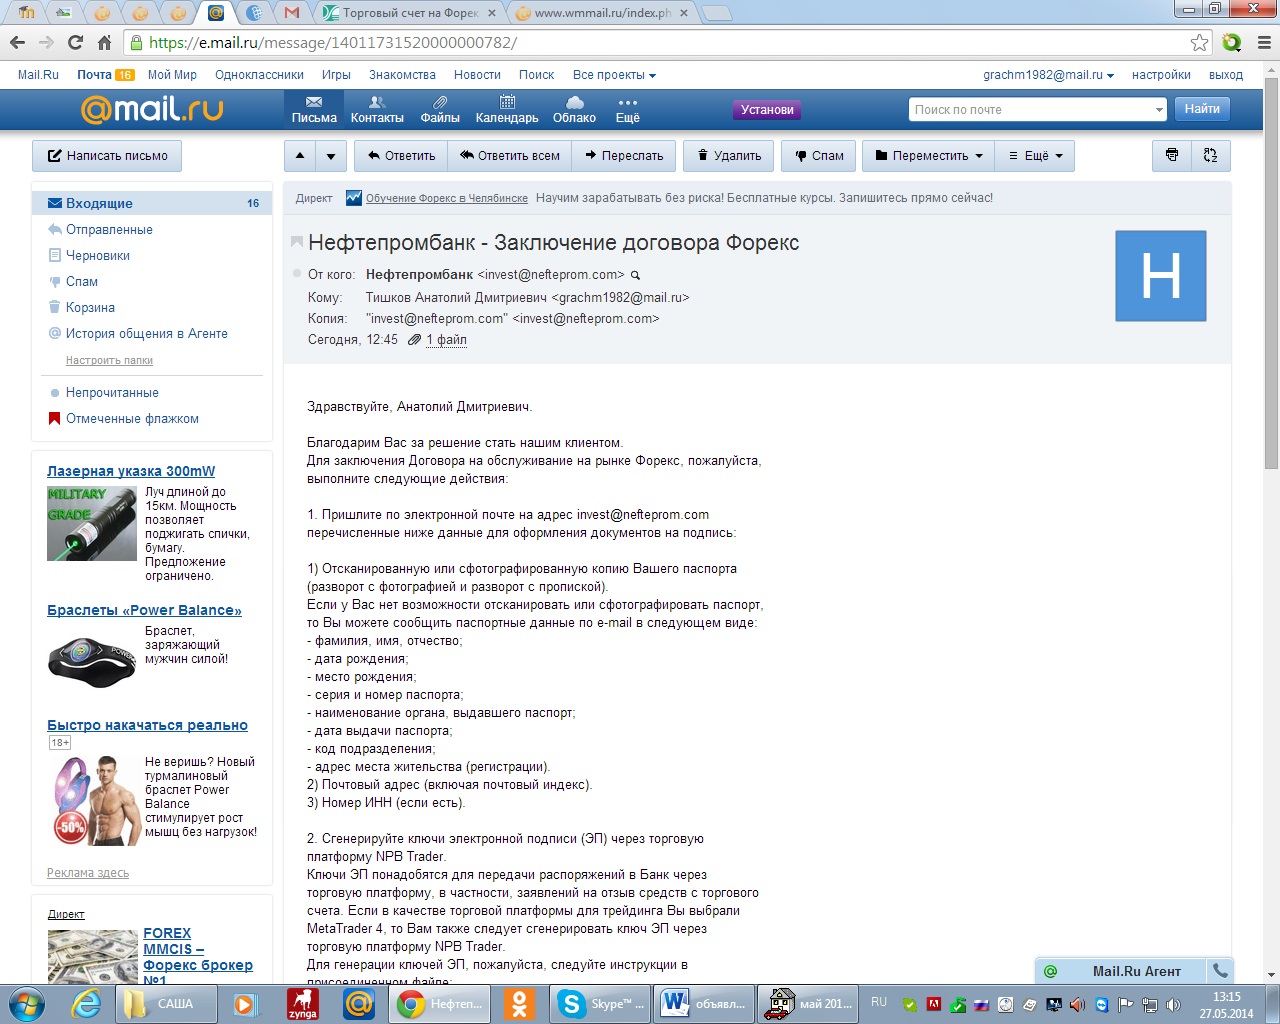Show Отмеченные флажком messages

pos(132,419)
